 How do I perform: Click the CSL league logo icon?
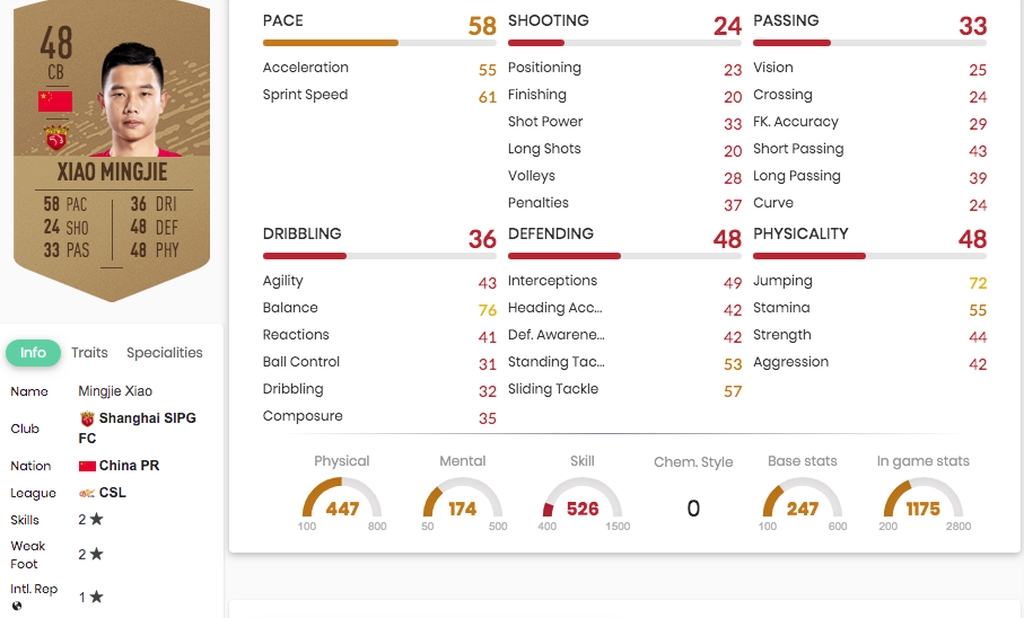[x=87, y=493]
